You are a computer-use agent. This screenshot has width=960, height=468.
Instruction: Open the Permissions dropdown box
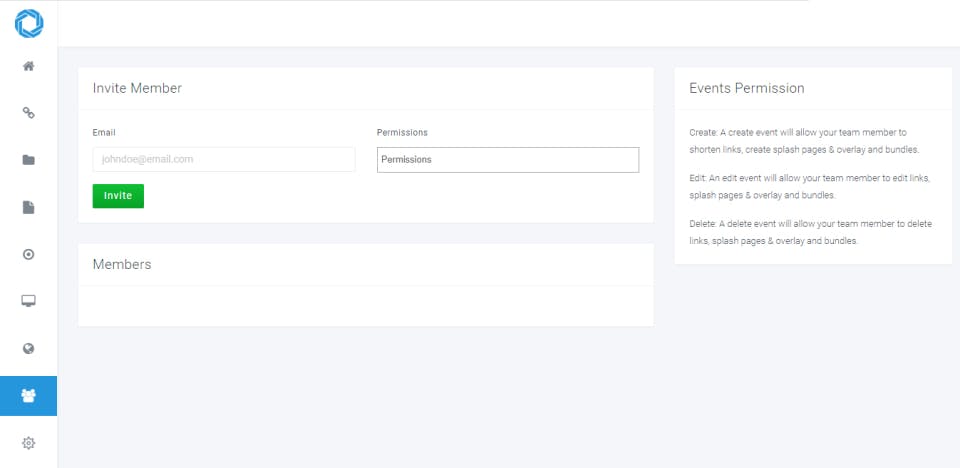[507, 159]
